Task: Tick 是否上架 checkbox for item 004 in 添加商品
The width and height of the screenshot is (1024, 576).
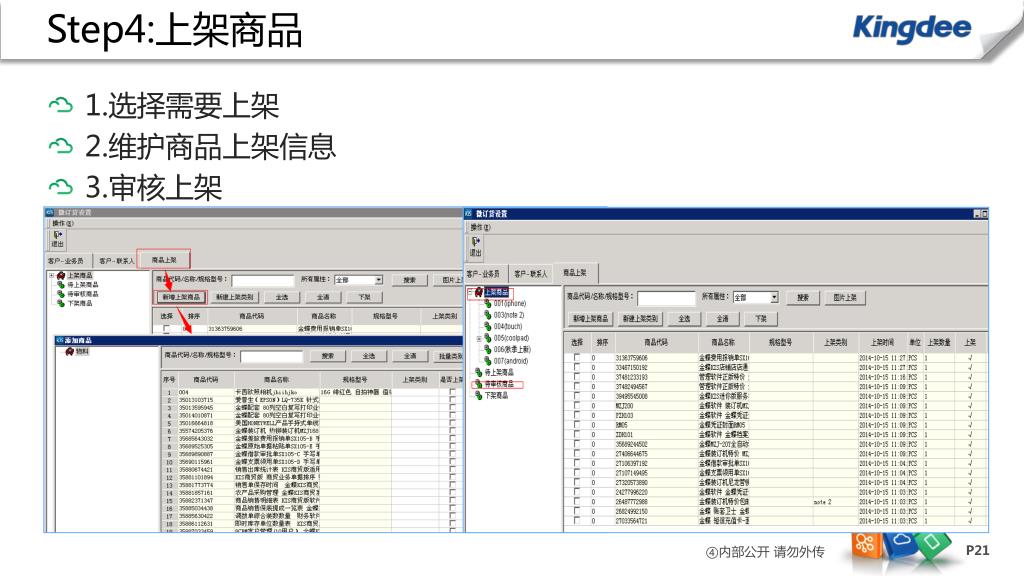Action: tap(452, 392)
